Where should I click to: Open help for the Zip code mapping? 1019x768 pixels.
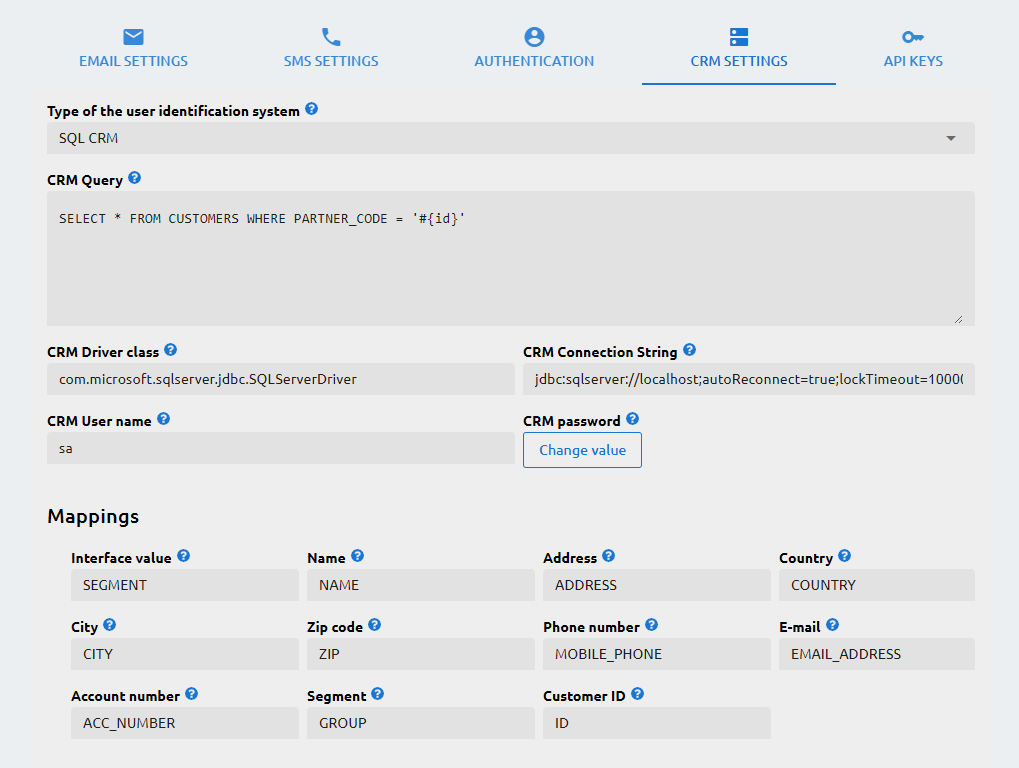[x=374, y=626]
